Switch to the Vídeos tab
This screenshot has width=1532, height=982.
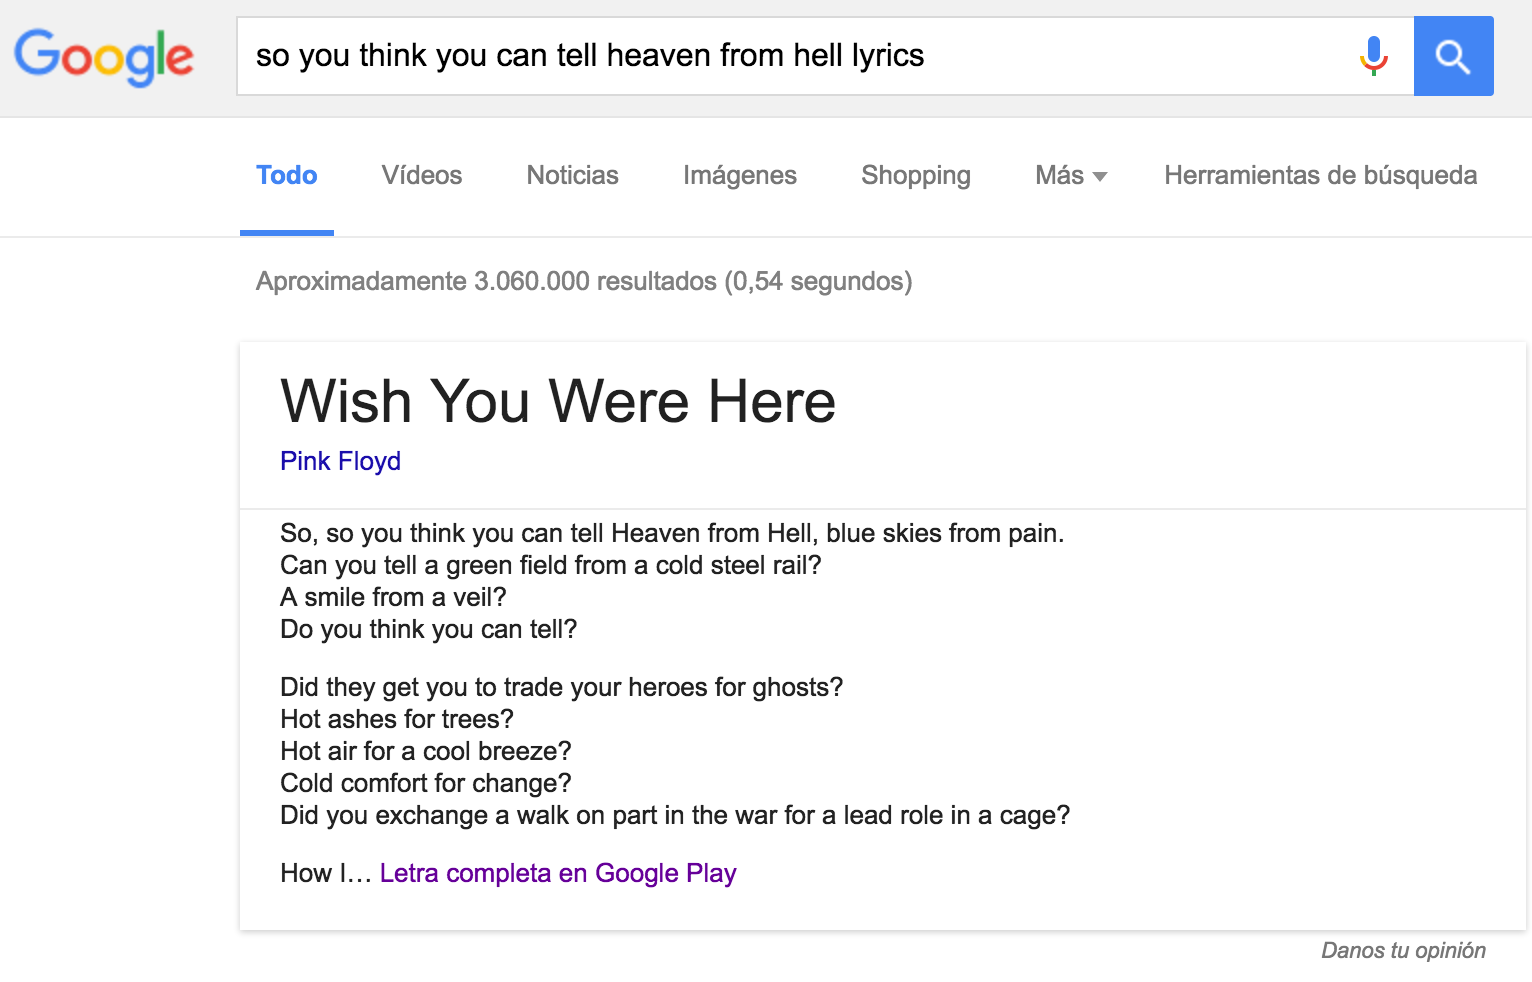pos(420,176)
